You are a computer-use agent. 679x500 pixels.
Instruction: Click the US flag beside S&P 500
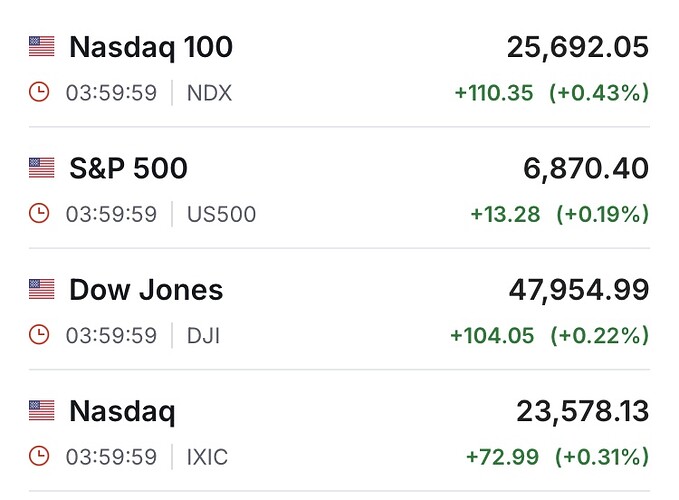pos(41,168)
